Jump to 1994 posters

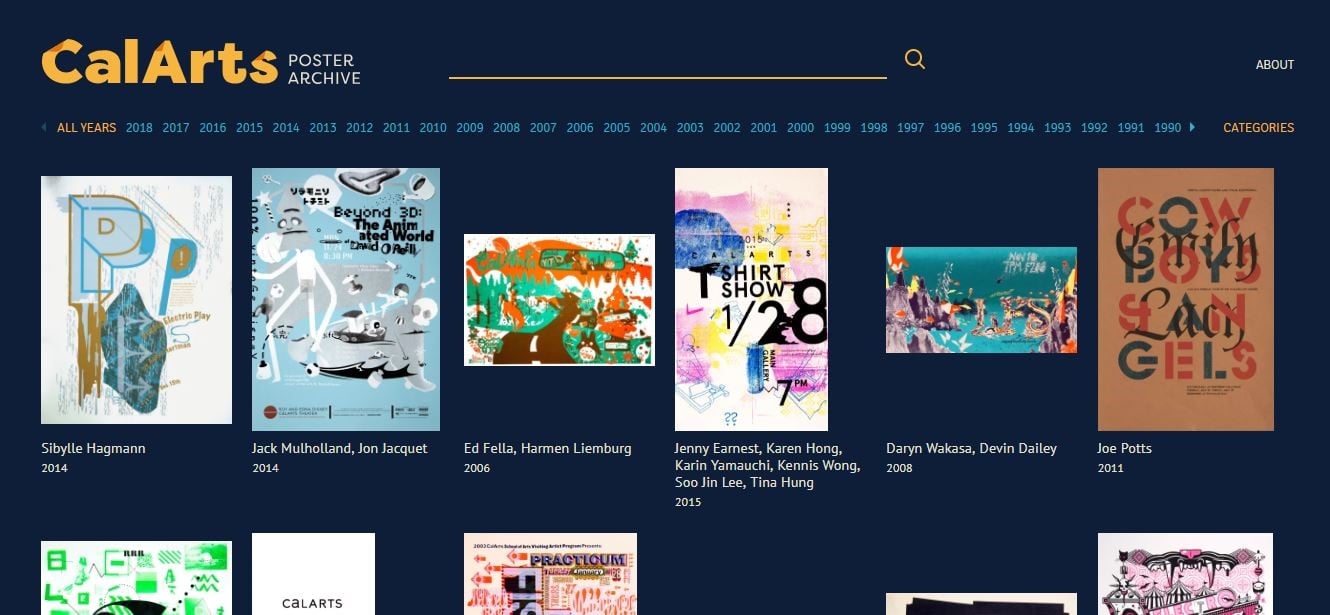(1021, 128)
